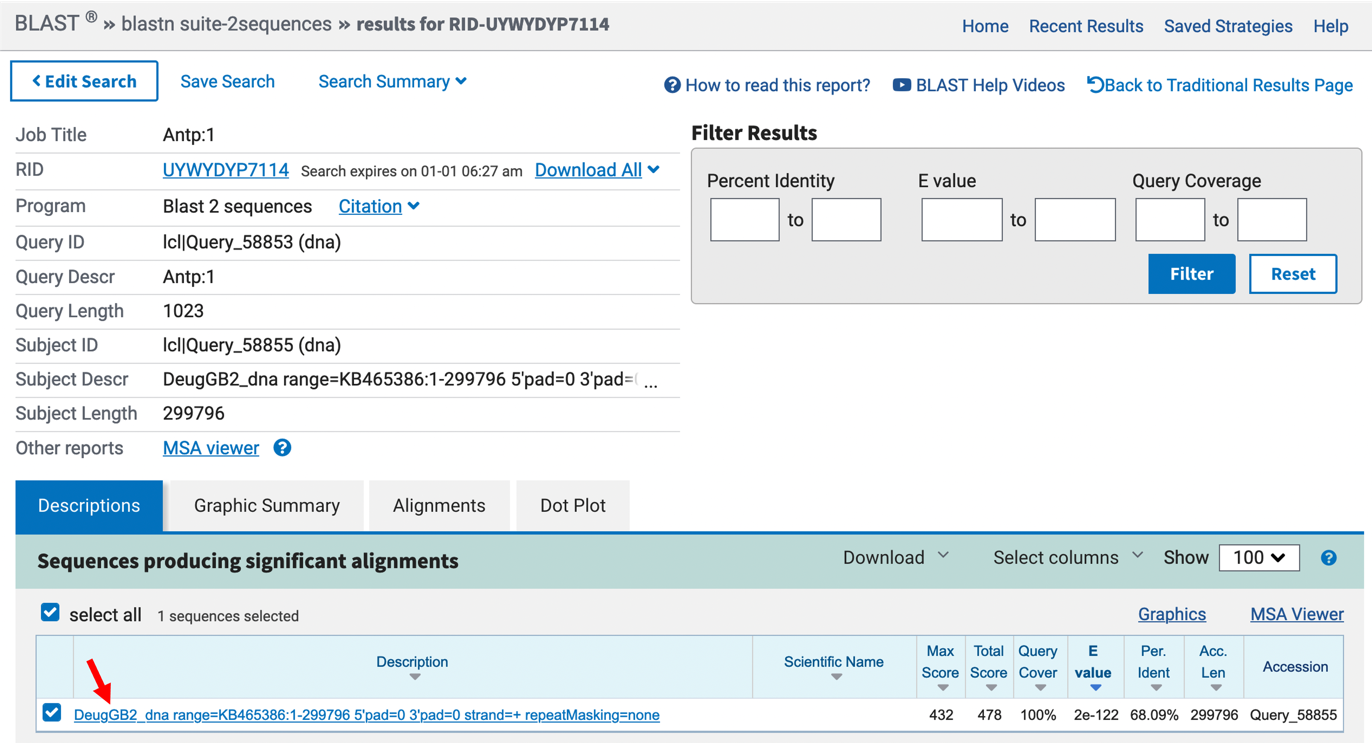Open the Download menu in results table header
The width and height of the screenshot is (1372, 743).
896,557
